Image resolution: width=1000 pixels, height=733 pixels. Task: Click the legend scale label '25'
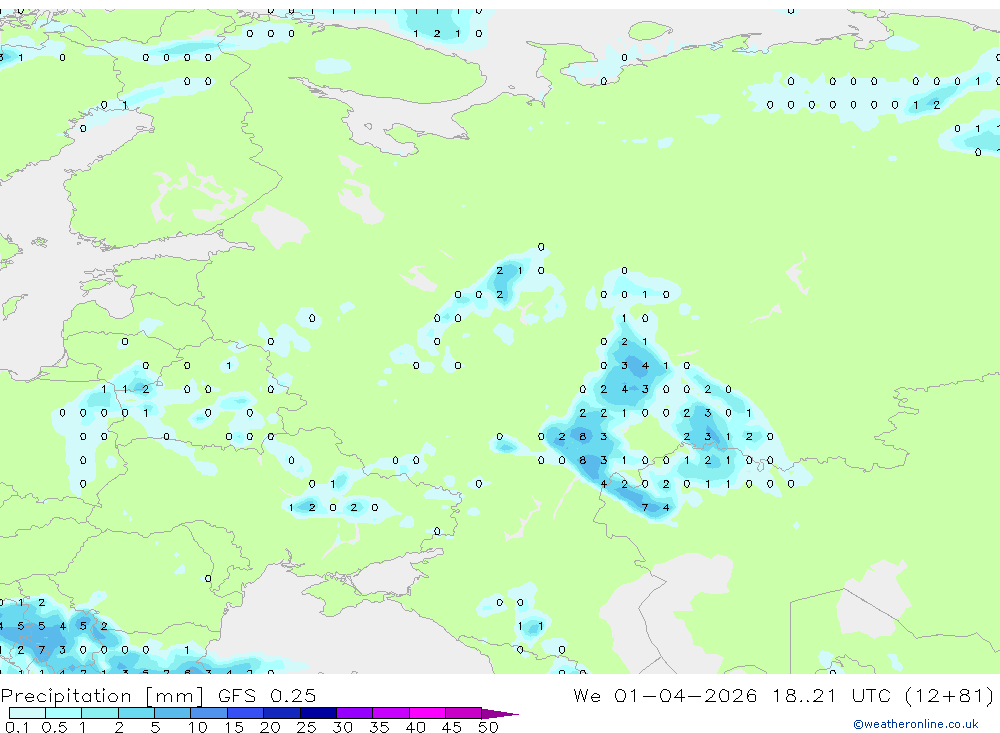[306, 727]
